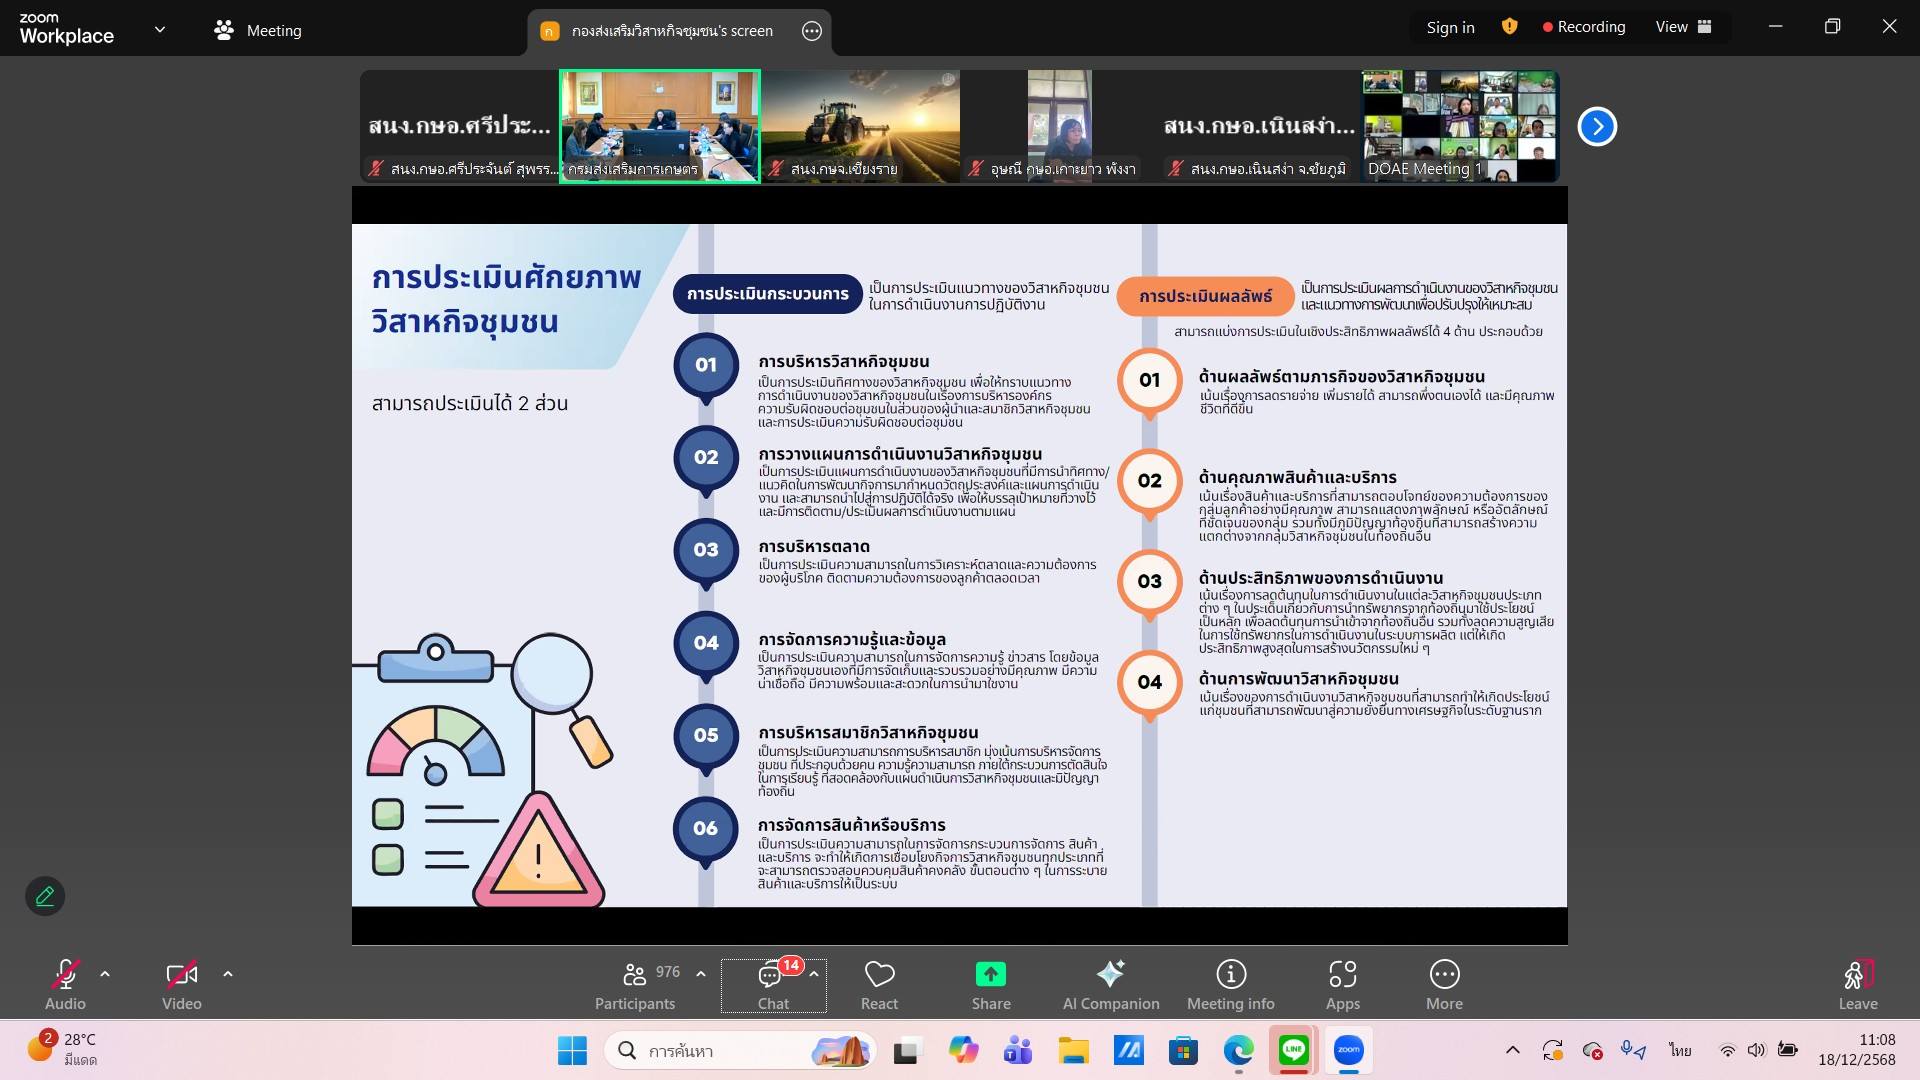
Task: Click the Sign in button
Action: pos(1450,27)
